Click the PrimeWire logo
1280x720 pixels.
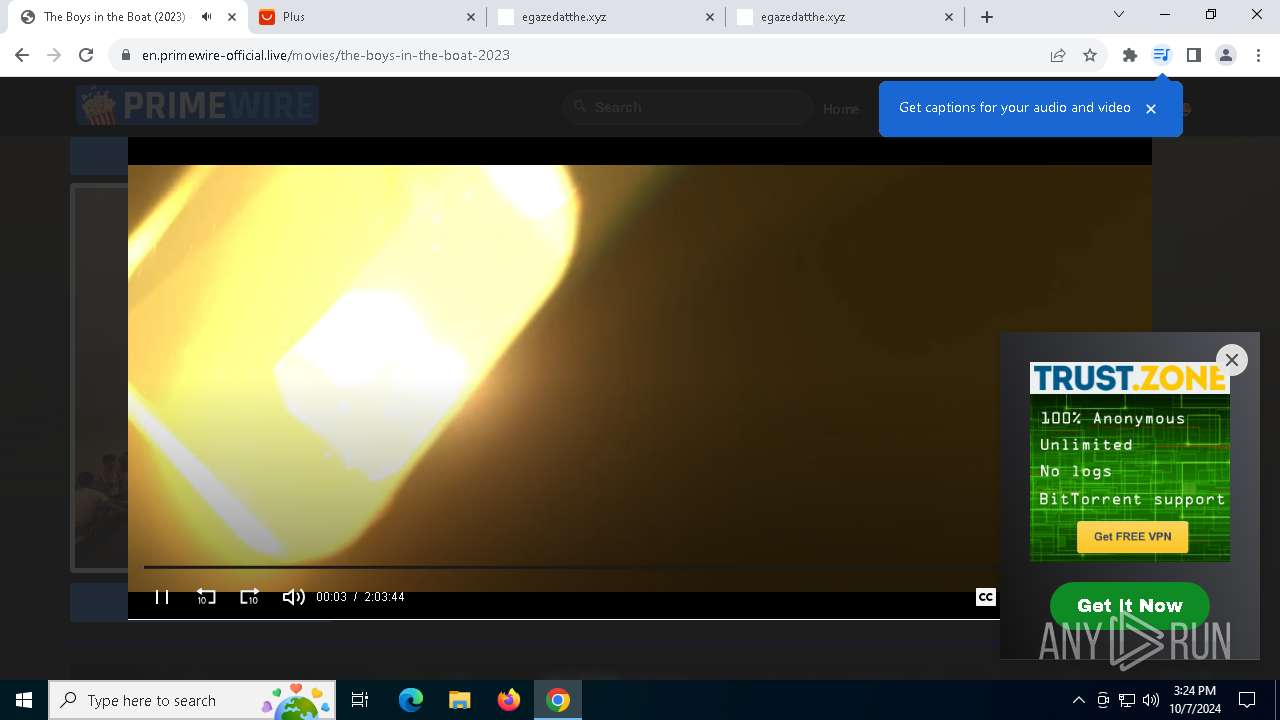[197, 105]
